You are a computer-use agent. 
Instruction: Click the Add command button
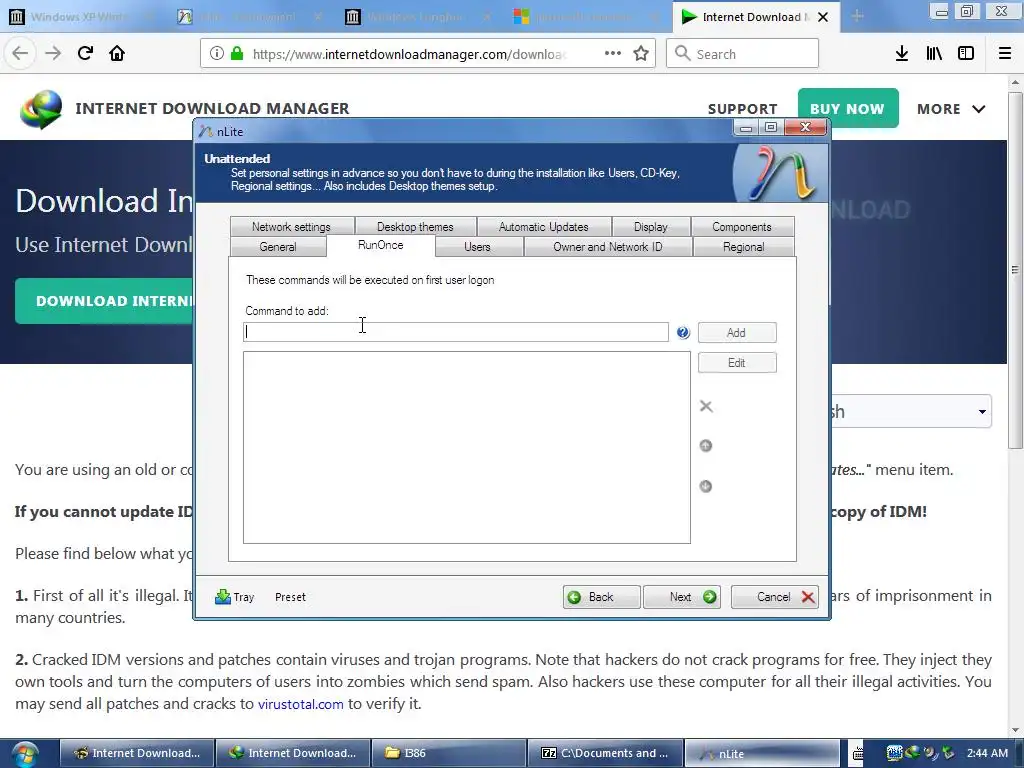tap(737, 332)
